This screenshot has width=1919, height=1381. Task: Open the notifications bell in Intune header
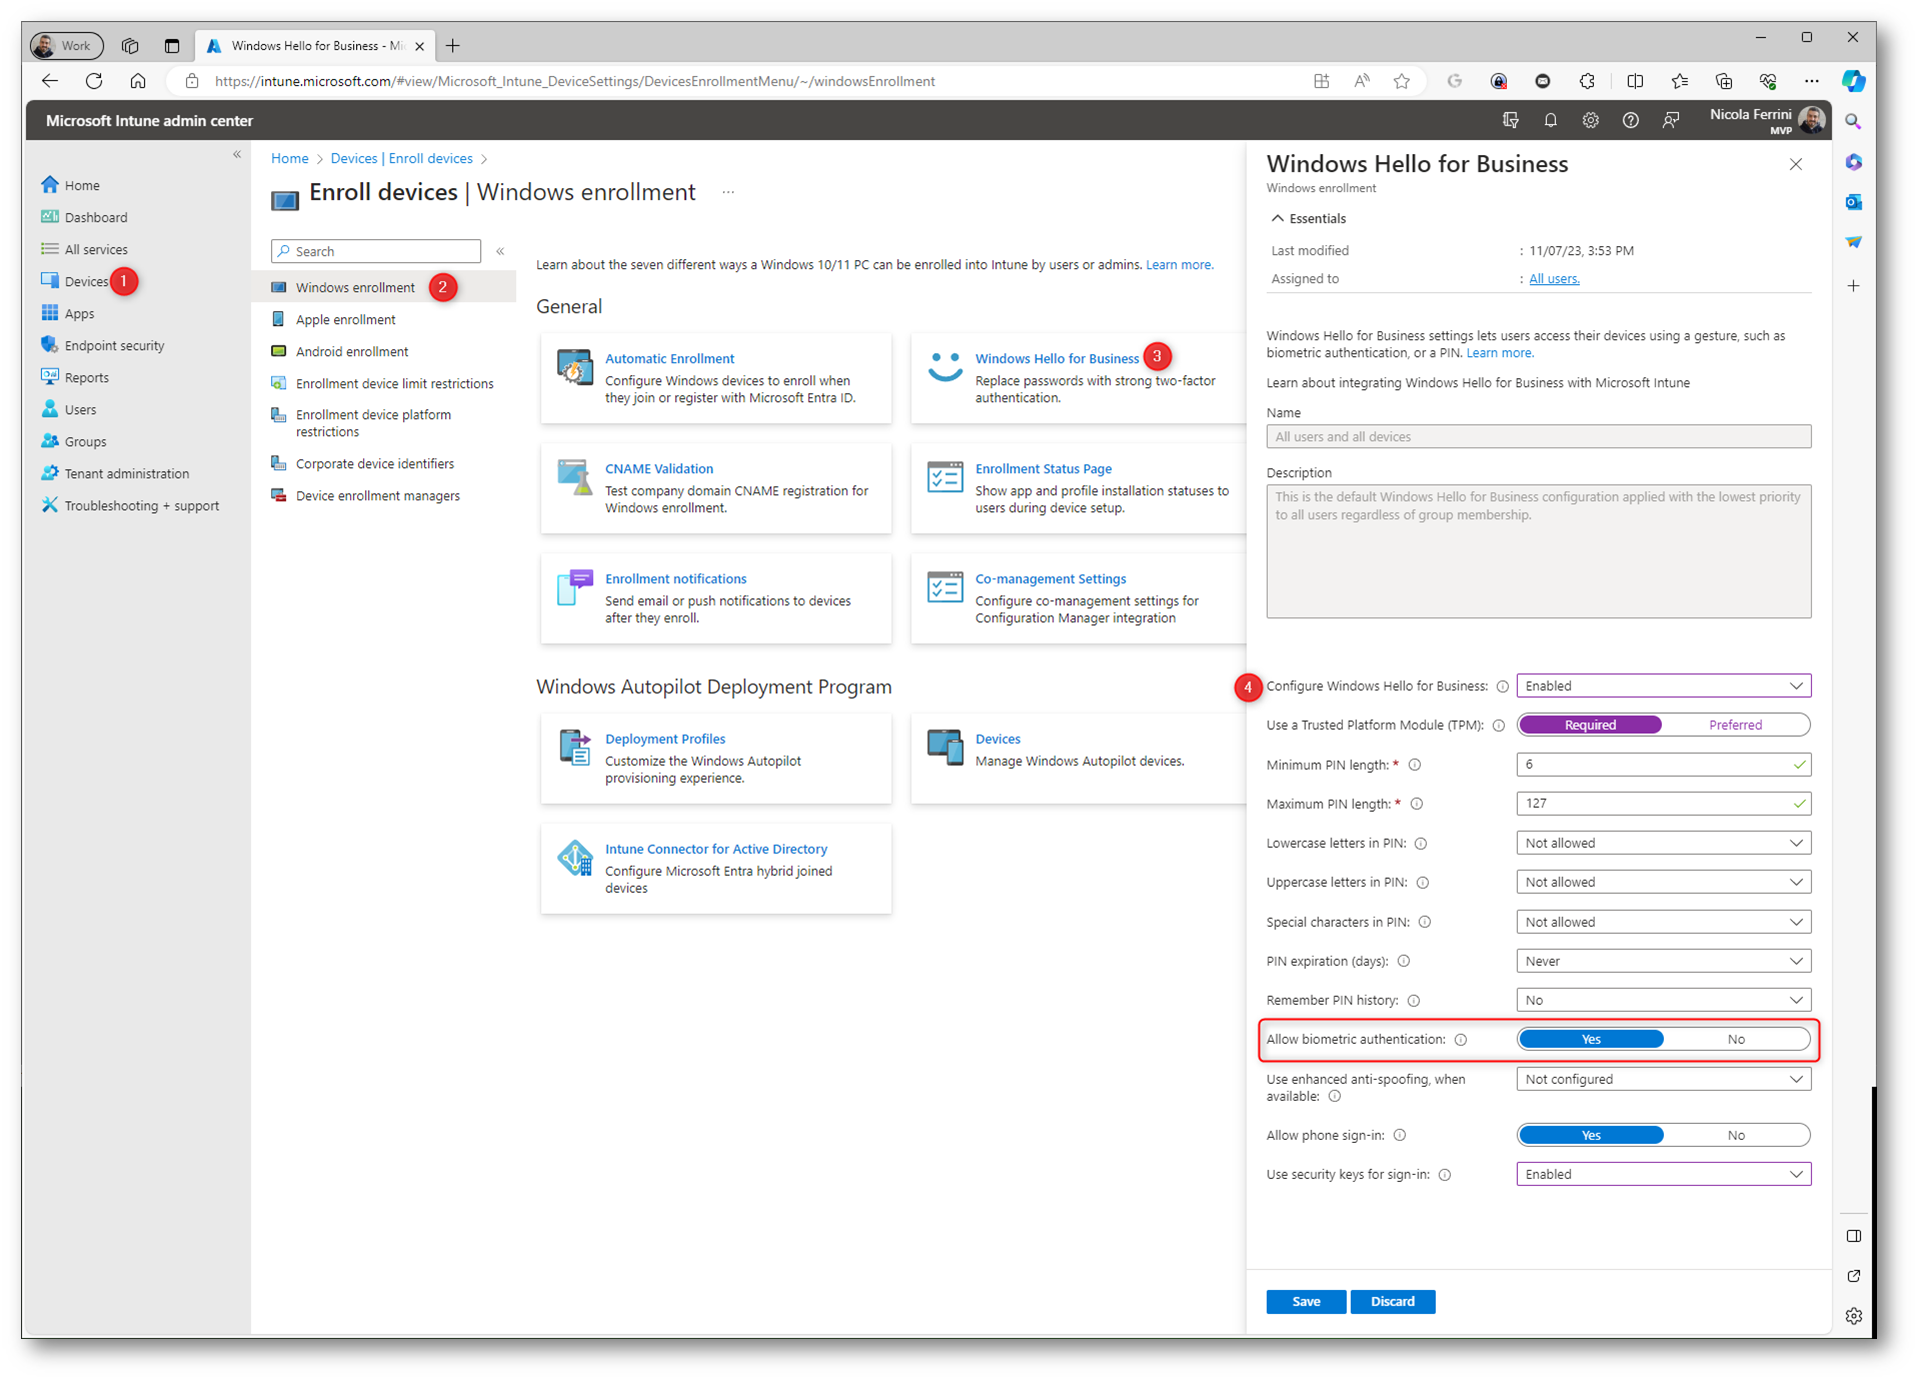pyautogui.click(x=1550, y=120)
